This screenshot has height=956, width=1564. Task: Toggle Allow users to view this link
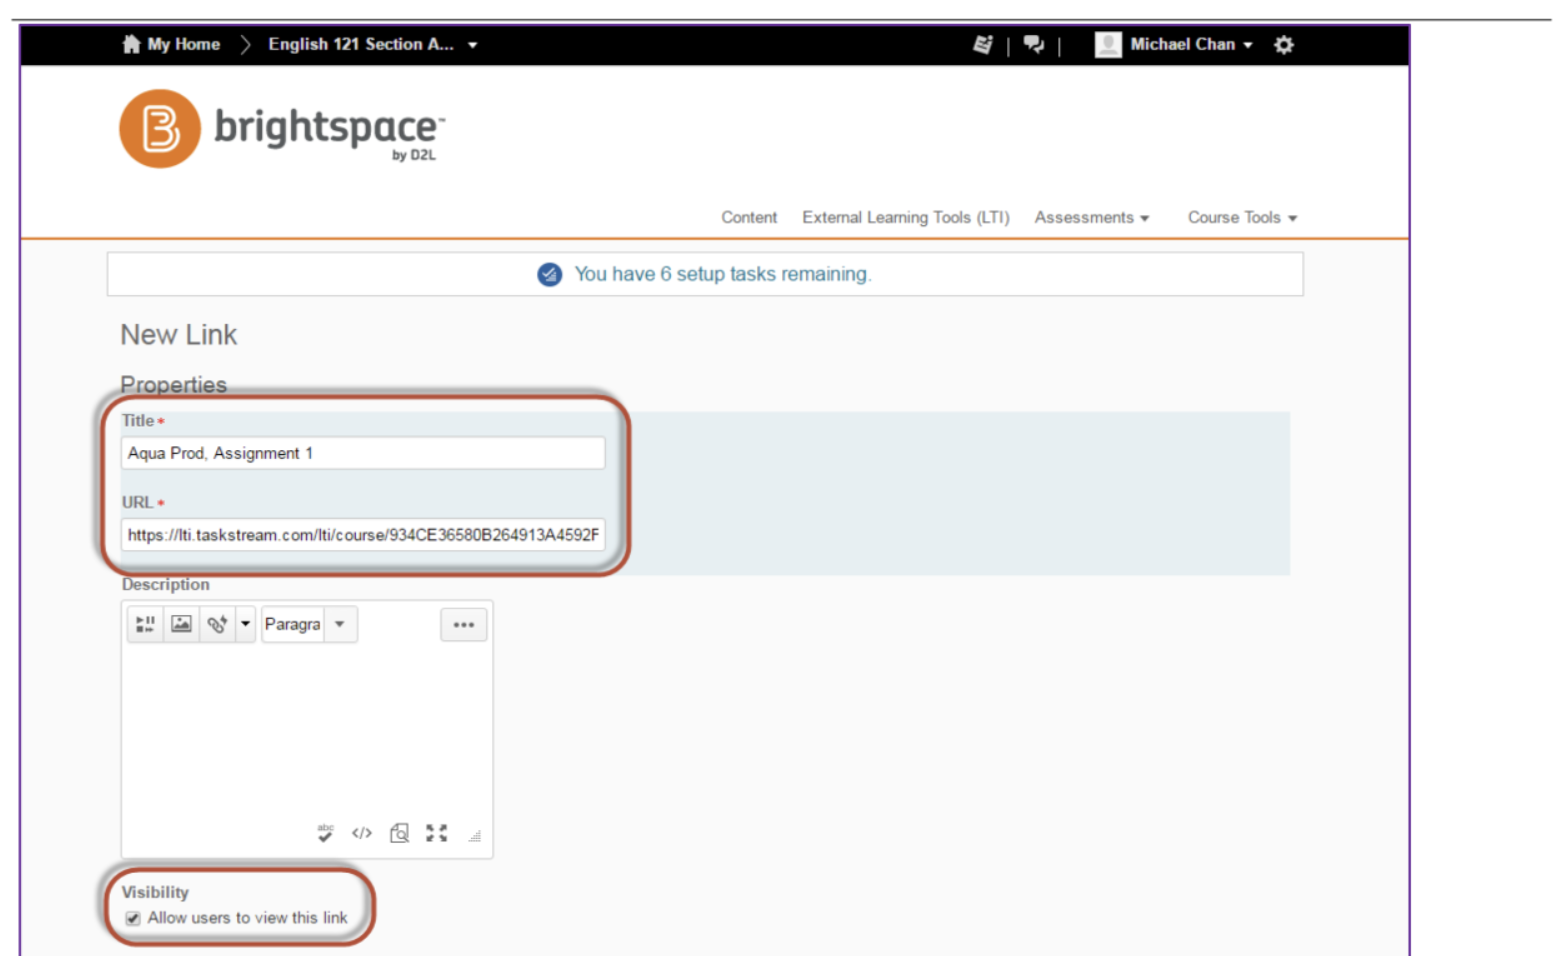pos(133,918)
